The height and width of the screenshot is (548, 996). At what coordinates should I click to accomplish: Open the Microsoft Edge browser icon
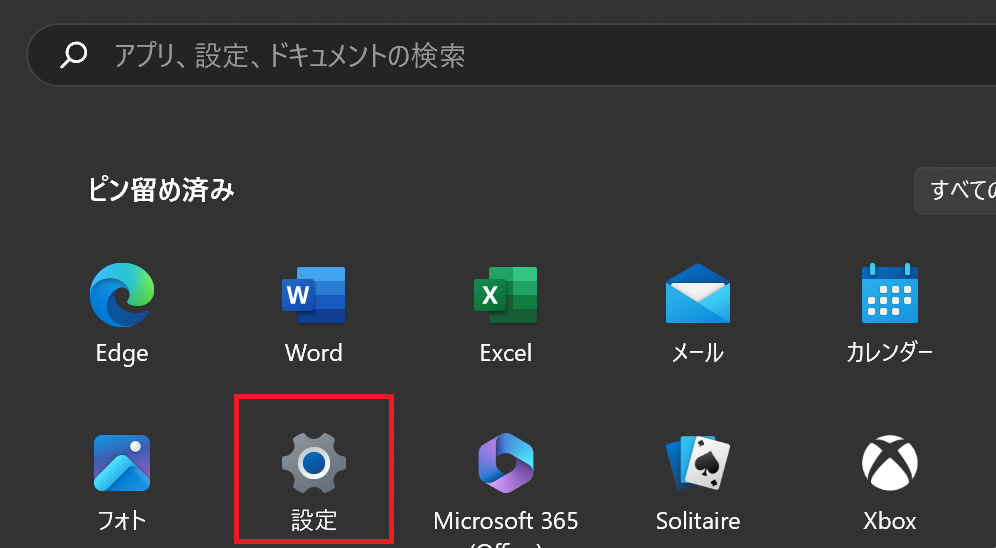click(122, 294)
